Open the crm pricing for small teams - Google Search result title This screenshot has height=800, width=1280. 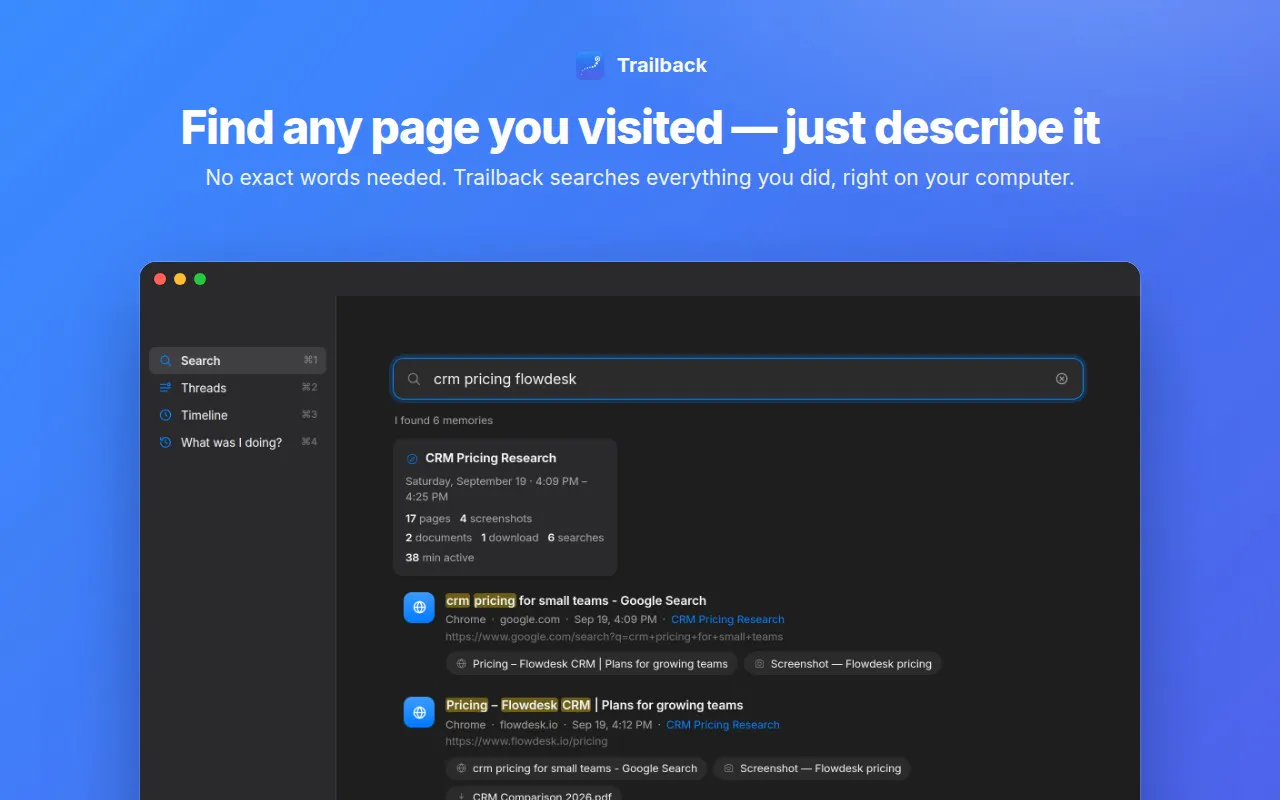tap(576, 601)
